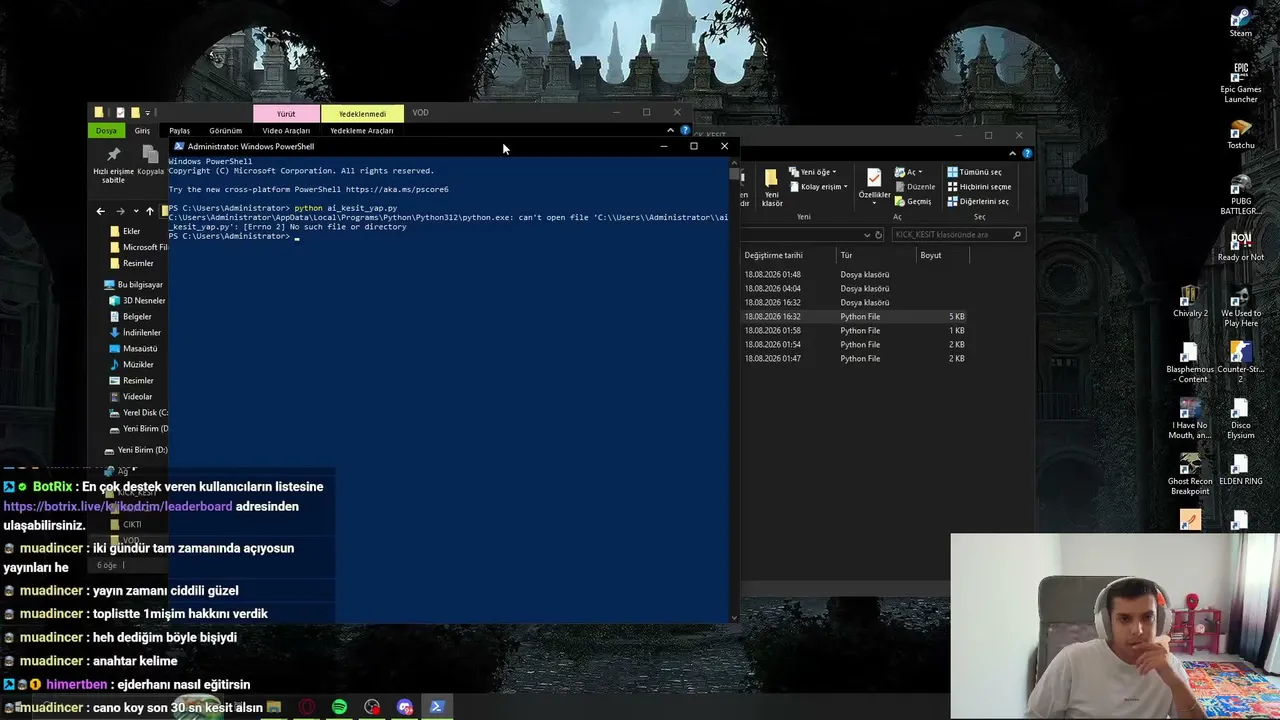Image resolution: width=1280 pixels, height=720 pixels.
Task: Open Steam from the desktop
Action: click(x=1240, y=22)
